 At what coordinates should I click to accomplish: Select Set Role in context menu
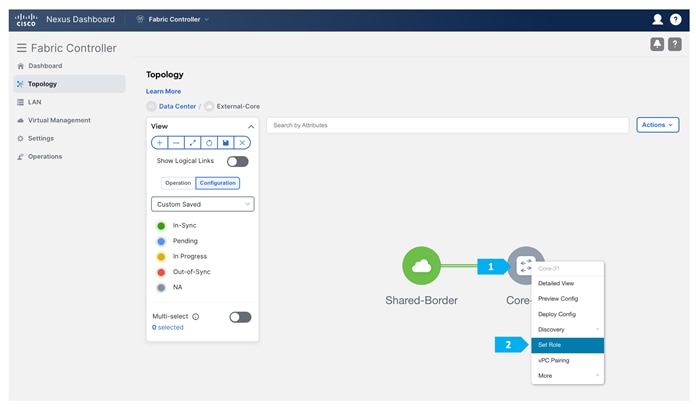click(567, 345)
